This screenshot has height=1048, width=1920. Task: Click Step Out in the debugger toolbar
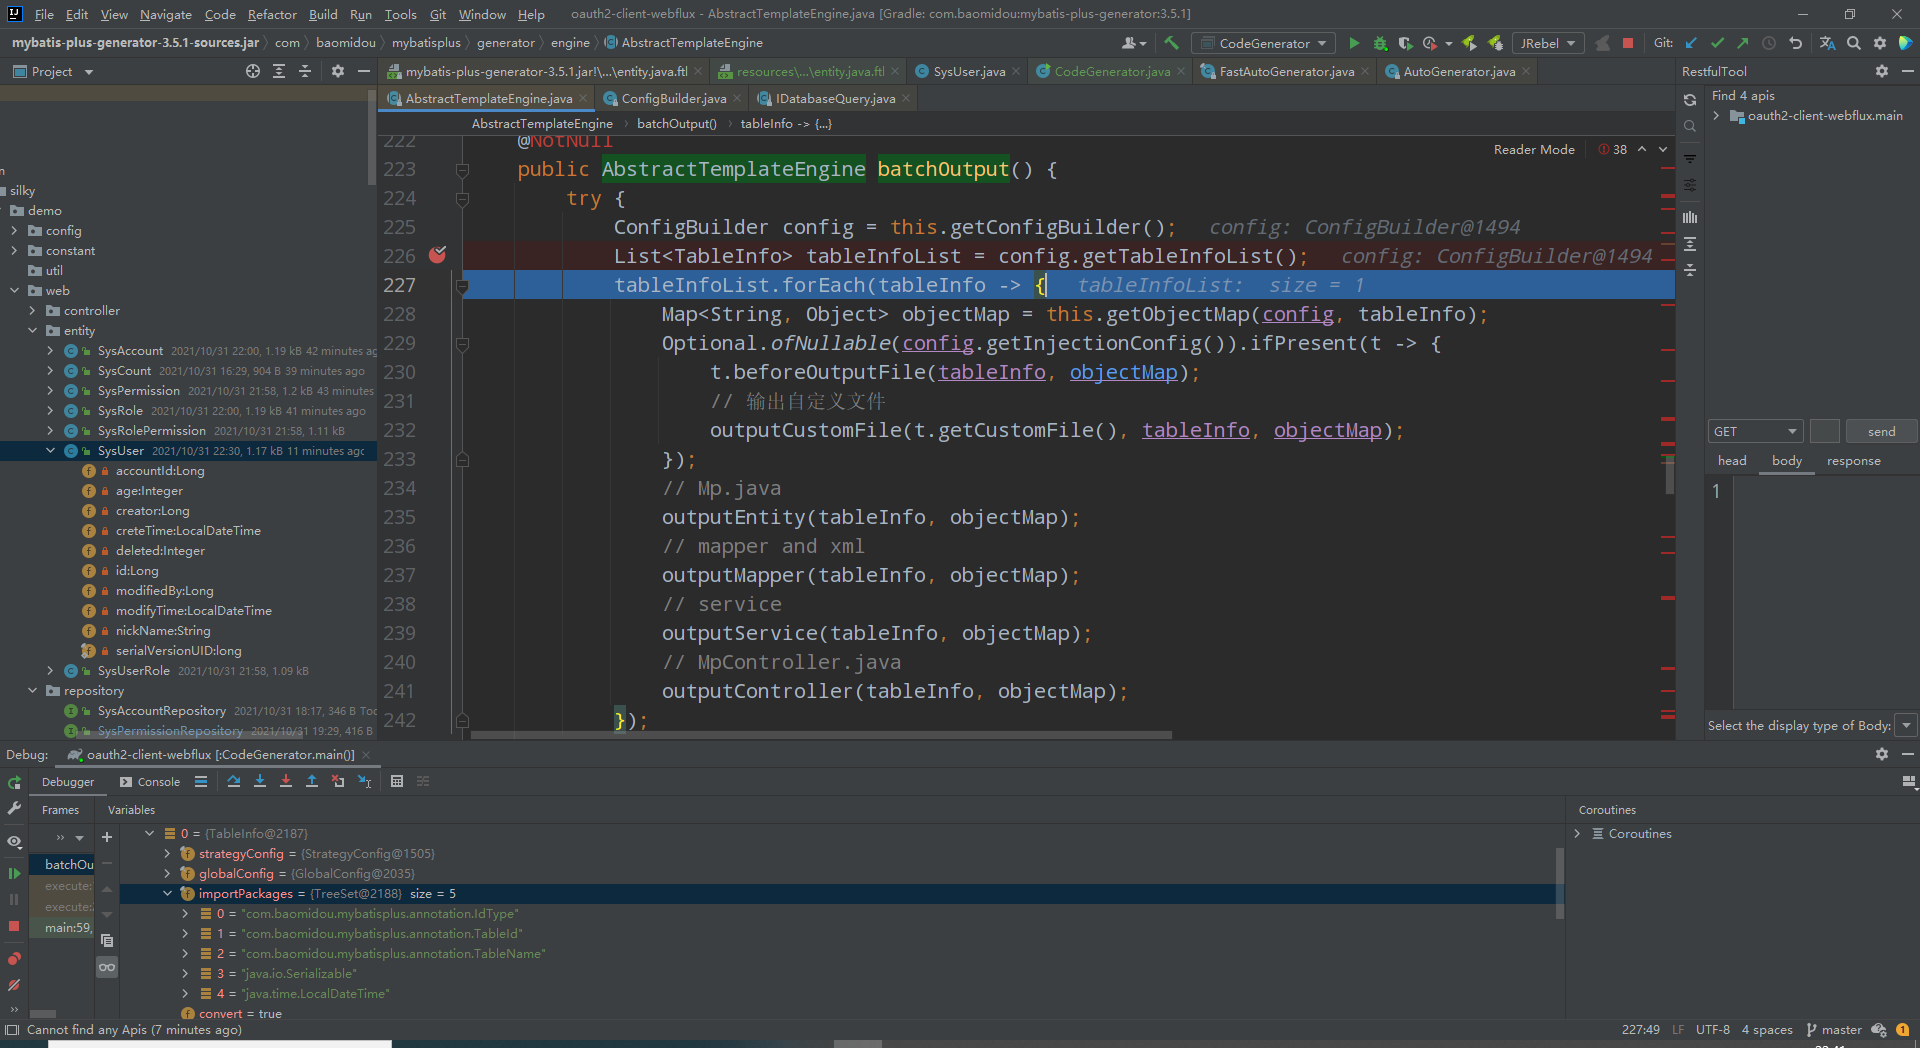(x=311, y=781)
